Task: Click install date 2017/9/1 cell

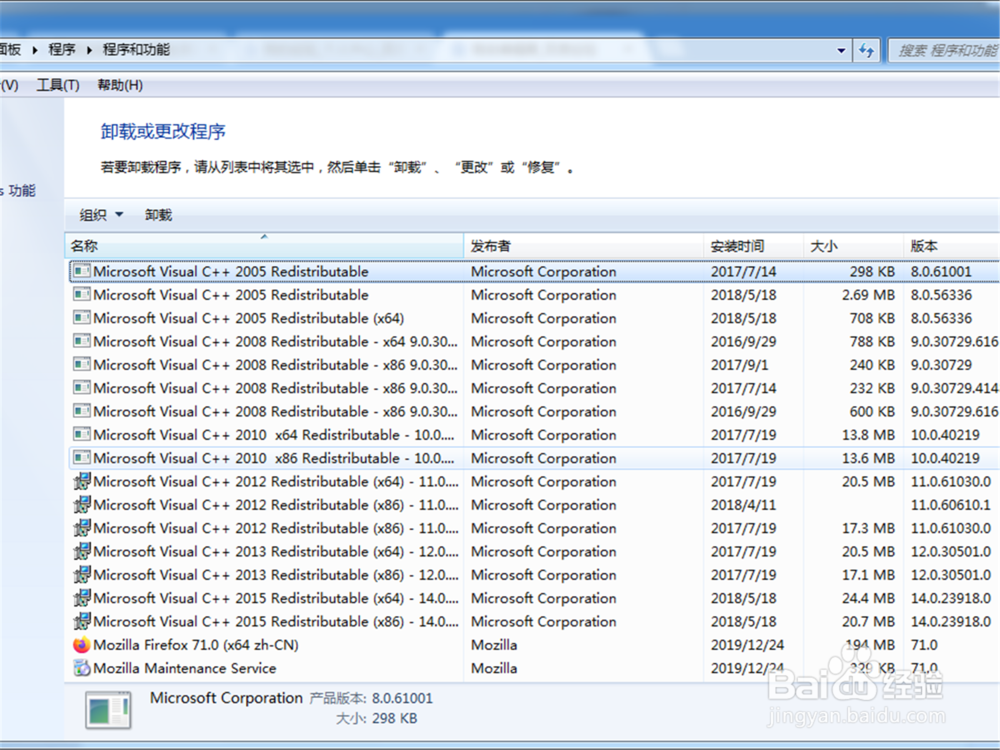Action: coord(740,365)
